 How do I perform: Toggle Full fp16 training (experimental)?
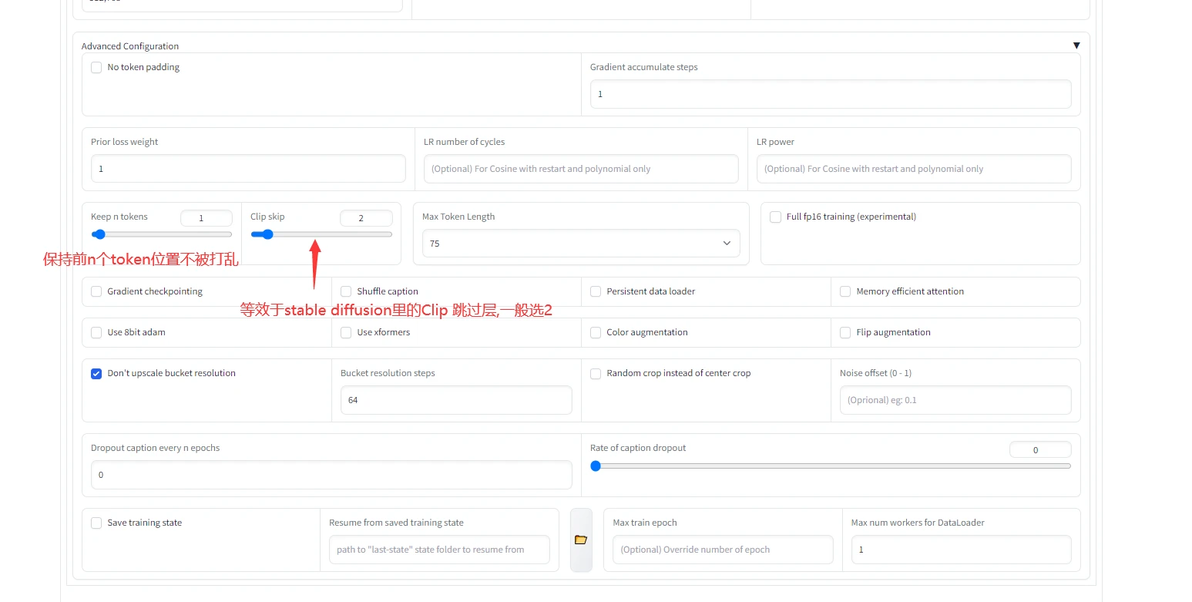775,217
